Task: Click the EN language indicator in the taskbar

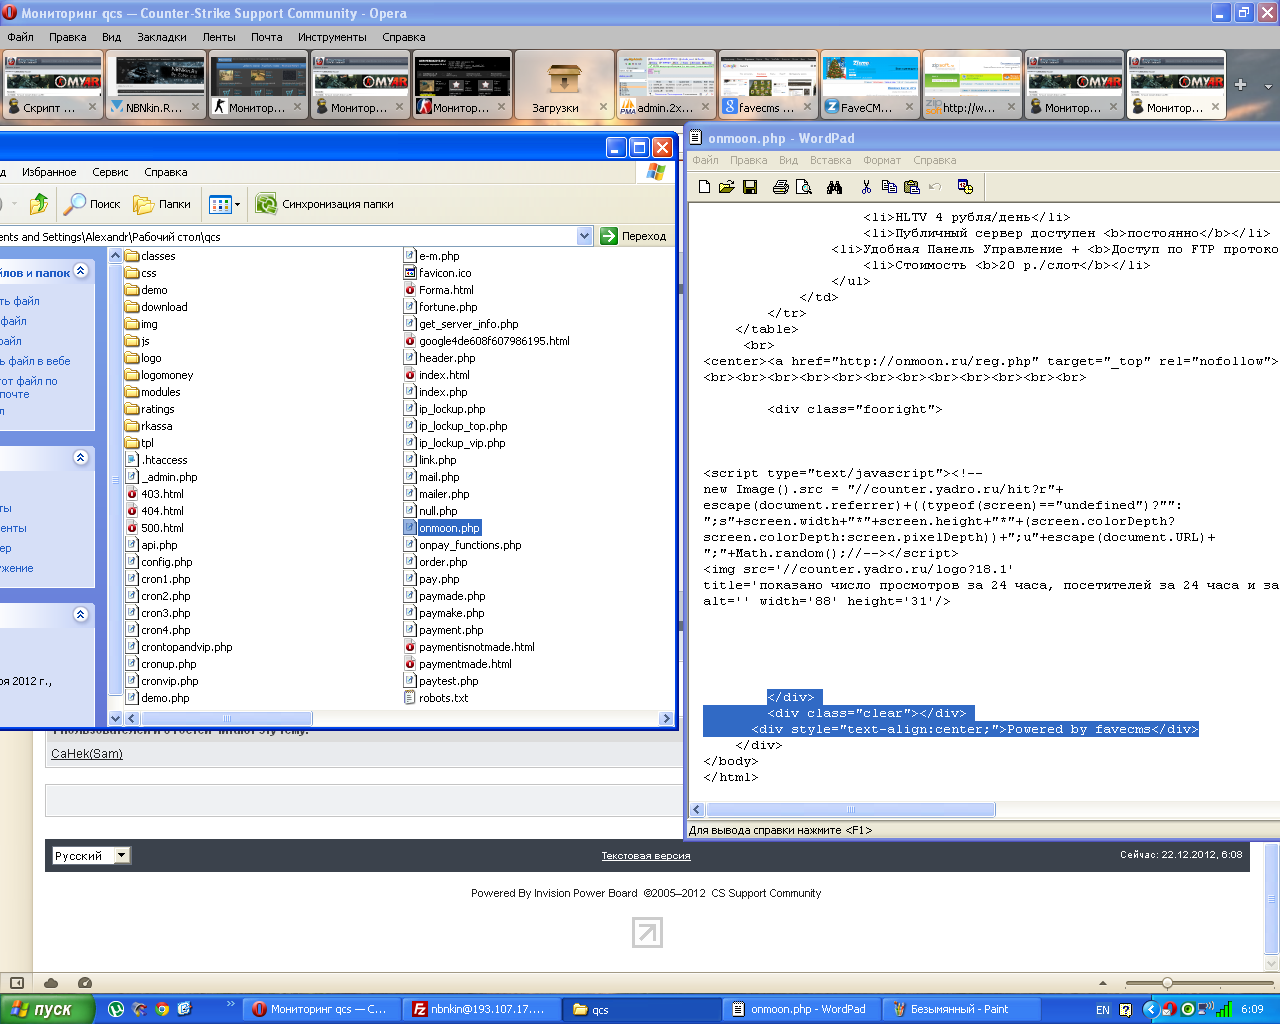Action: point(1103,1010)
